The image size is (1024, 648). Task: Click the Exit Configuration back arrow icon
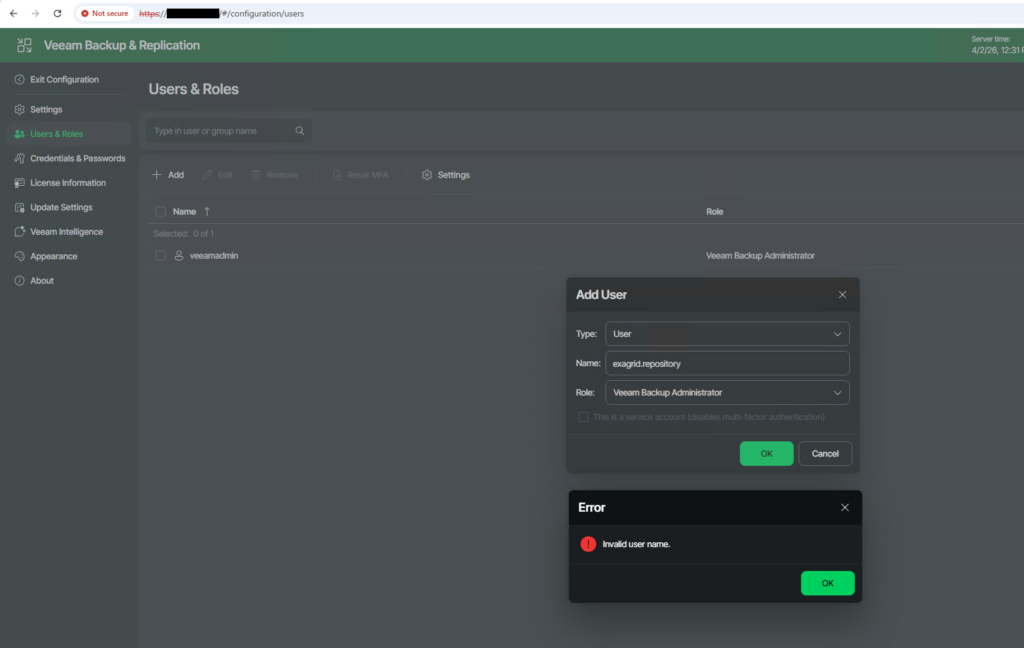[x=20, y=80]
